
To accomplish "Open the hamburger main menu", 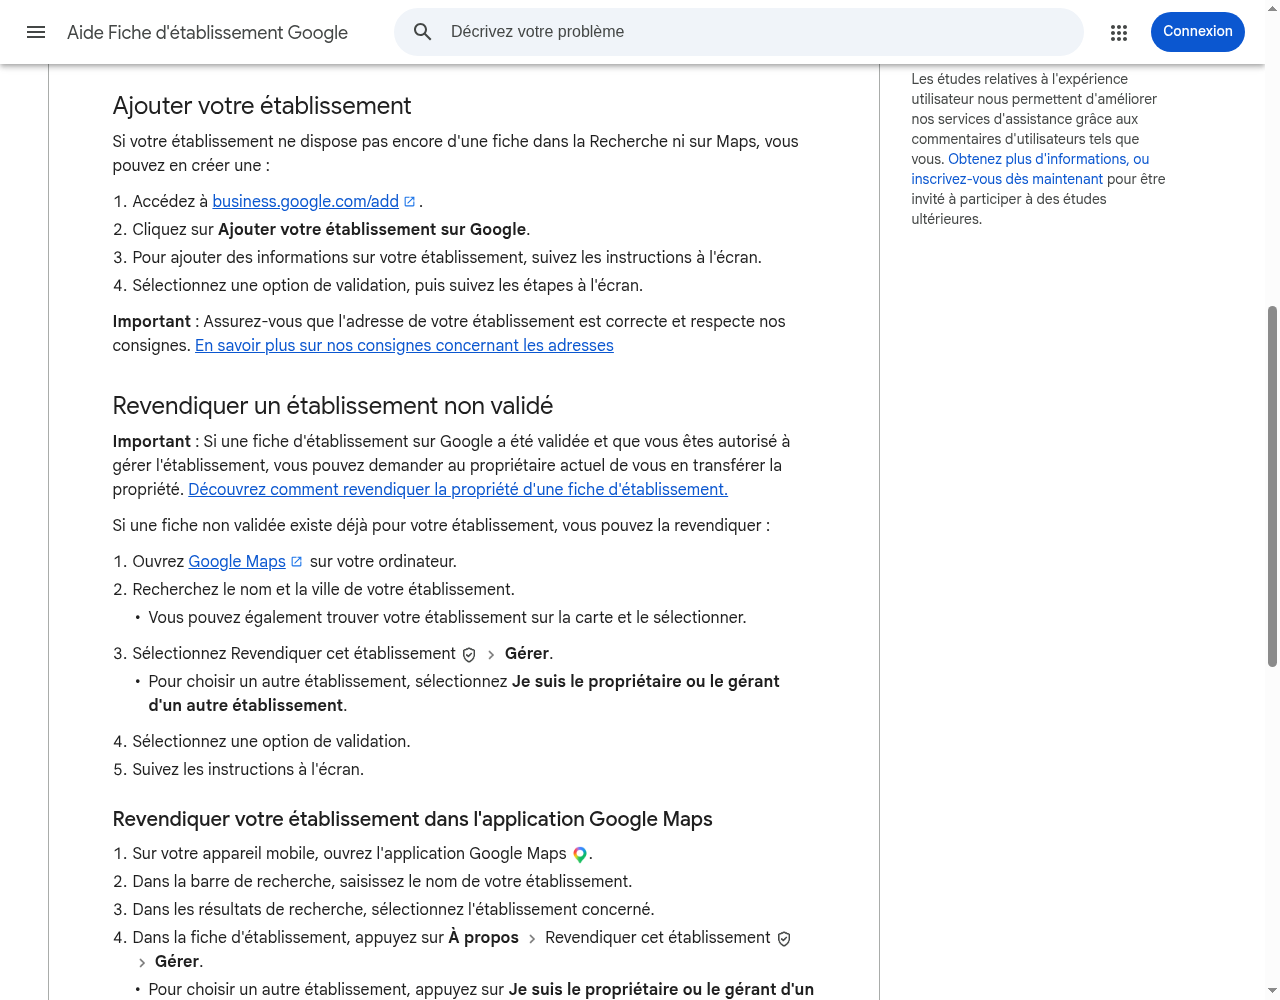I will pos(36,32).
